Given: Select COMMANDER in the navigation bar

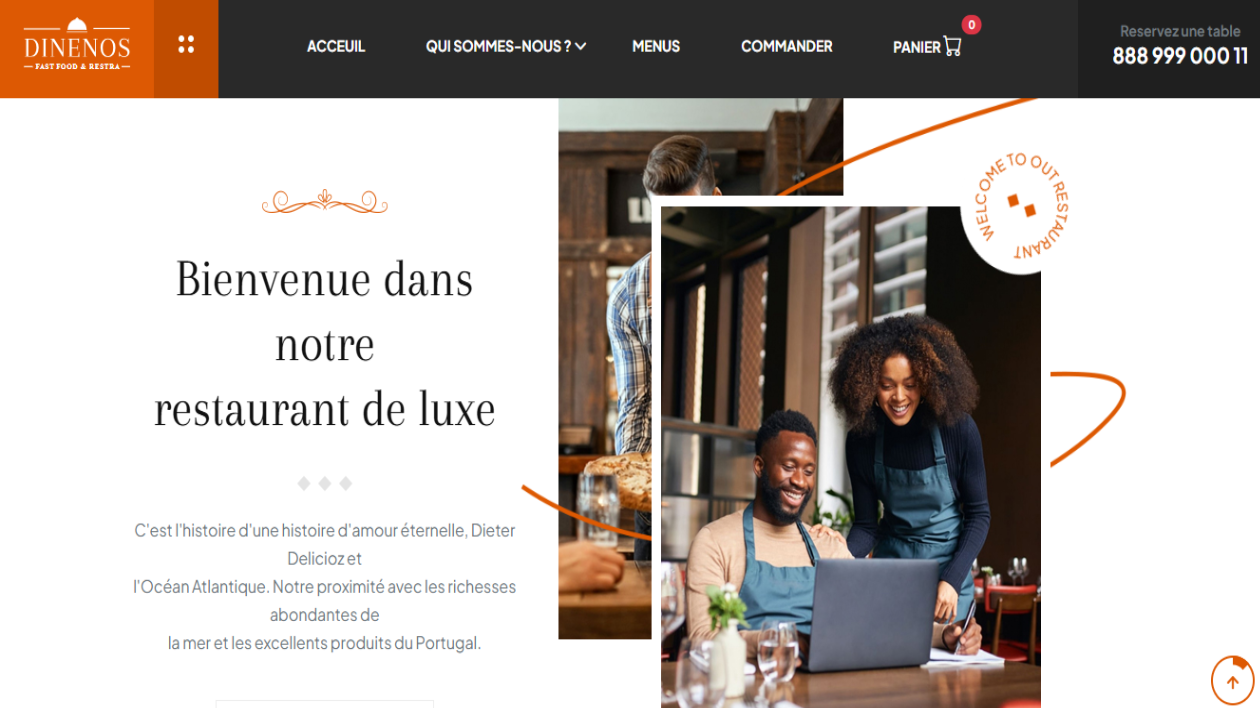Looking at the screenshot, I should click(787, 46).
